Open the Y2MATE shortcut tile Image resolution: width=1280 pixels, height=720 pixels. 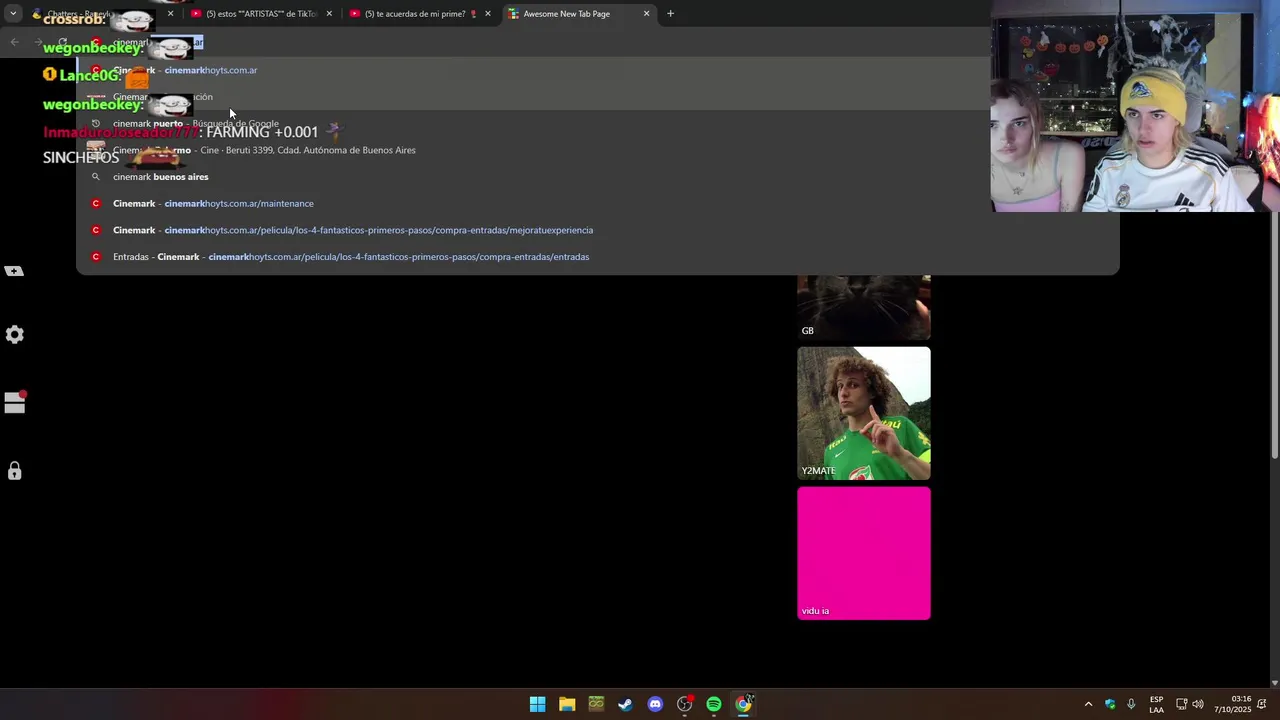864,413
